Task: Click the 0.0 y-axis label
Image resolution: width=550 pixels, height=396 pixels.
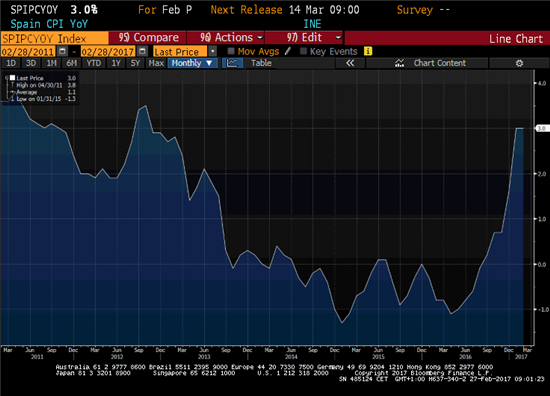Action: tap(542, 264)
